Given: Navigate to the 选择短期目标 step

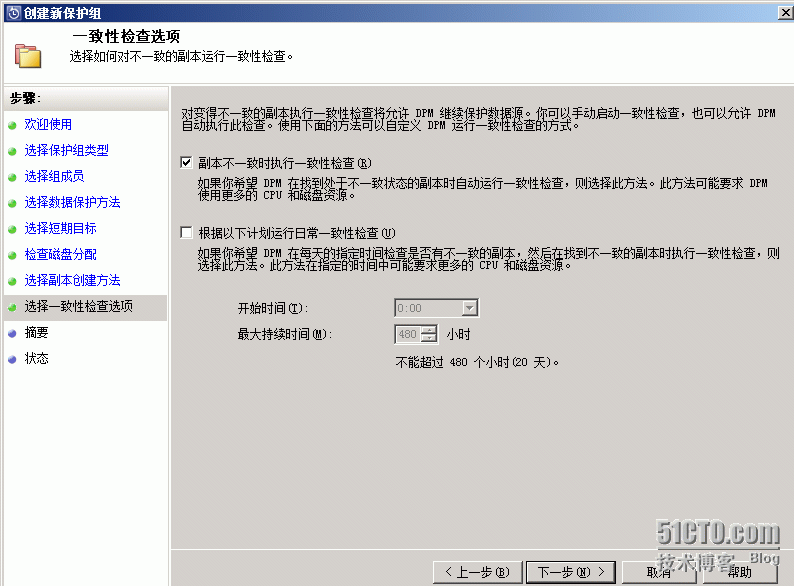Looking at the screenshot, I should point(60,228).
